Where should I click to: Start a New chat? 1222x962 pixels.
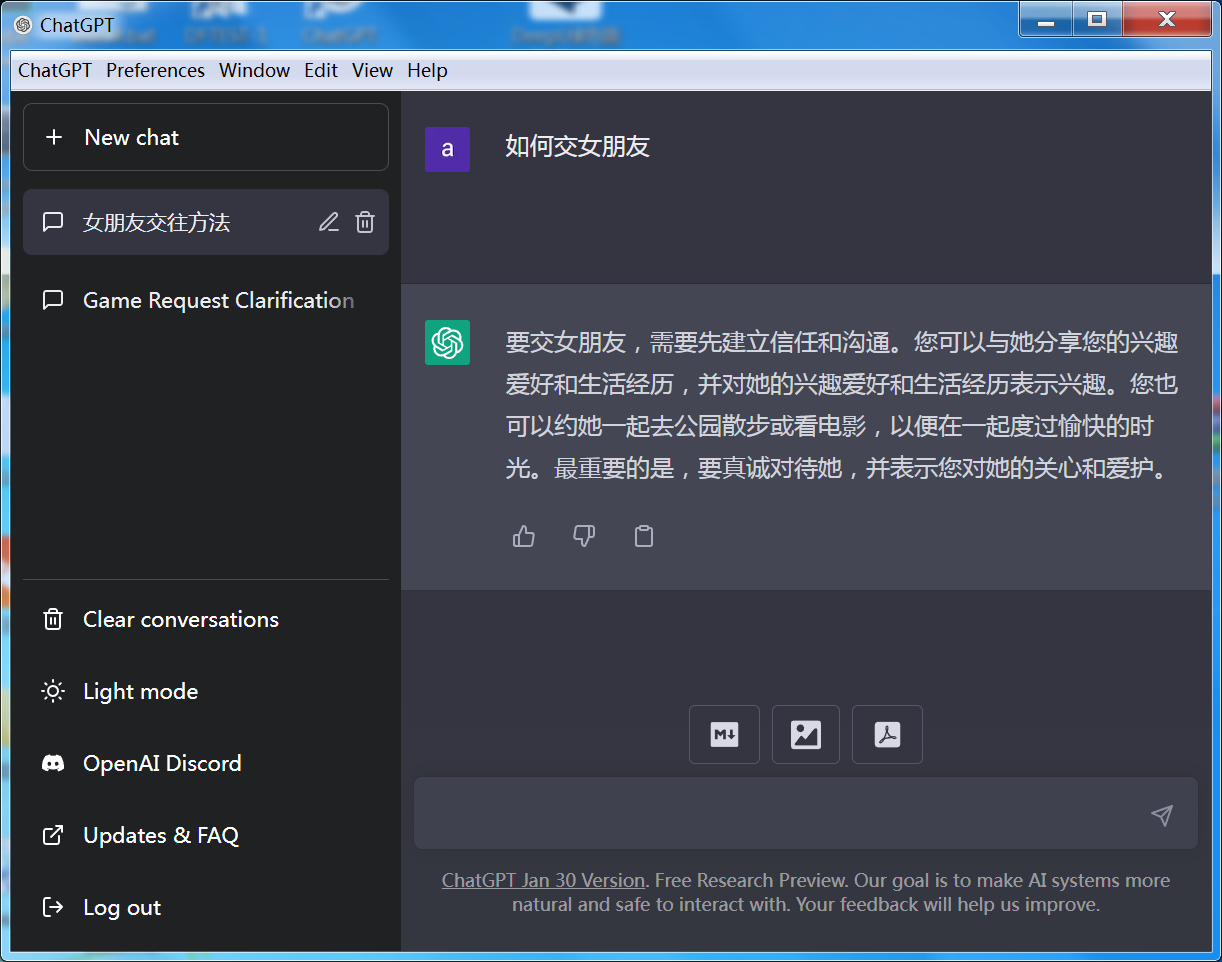click(206, 137)
